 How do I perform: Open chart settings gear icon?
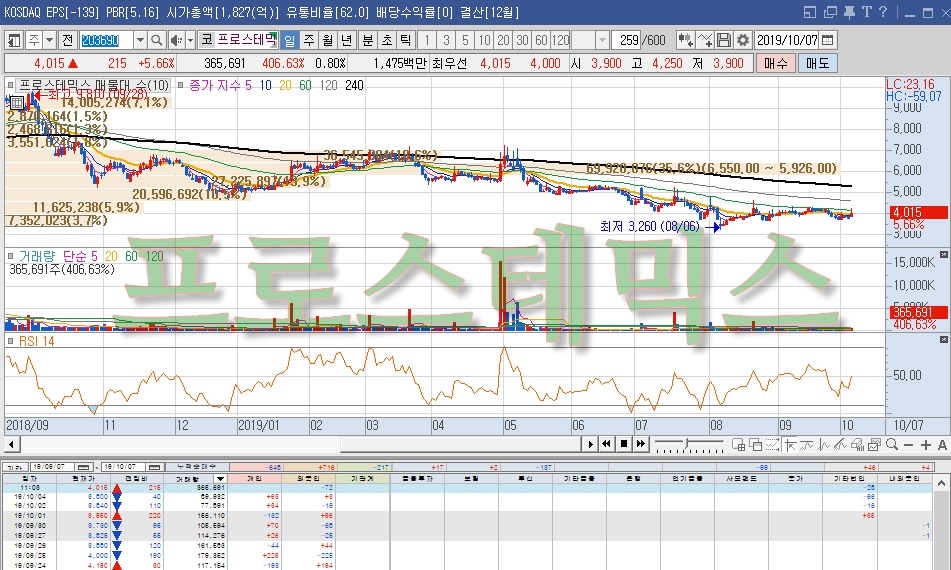pyautogui.click(x=743, y=41)
